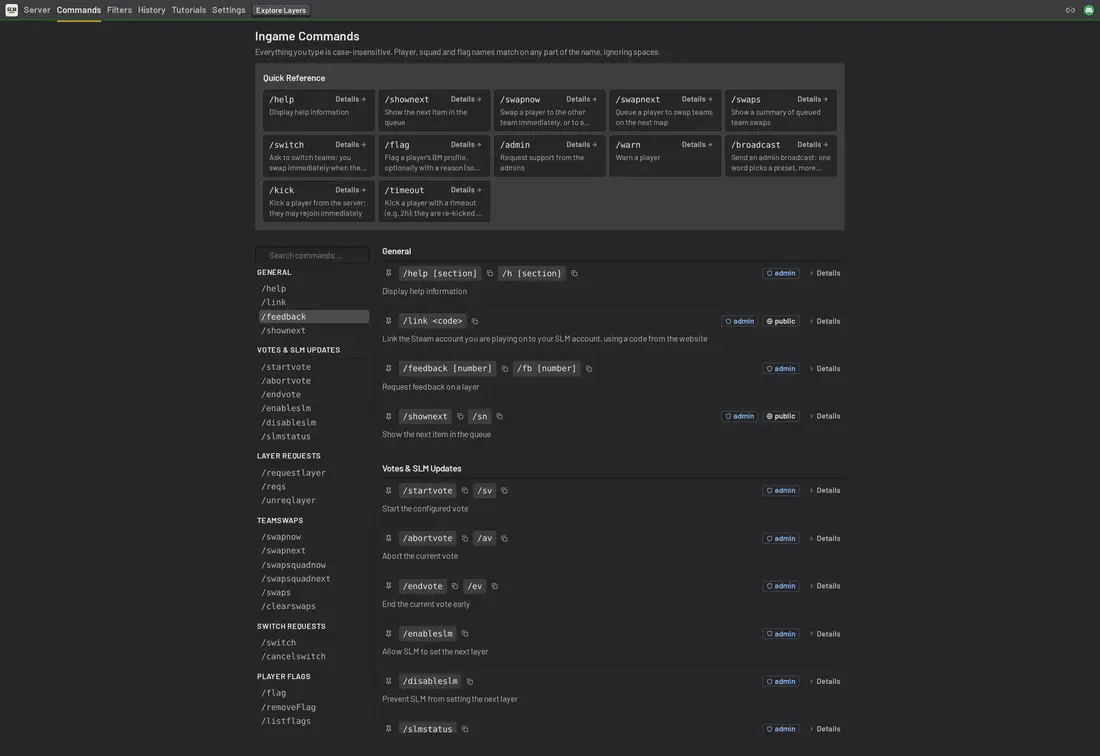Screen dimensions: 1100x756
Task: Open the Server tab
Action: pos(36,10)
